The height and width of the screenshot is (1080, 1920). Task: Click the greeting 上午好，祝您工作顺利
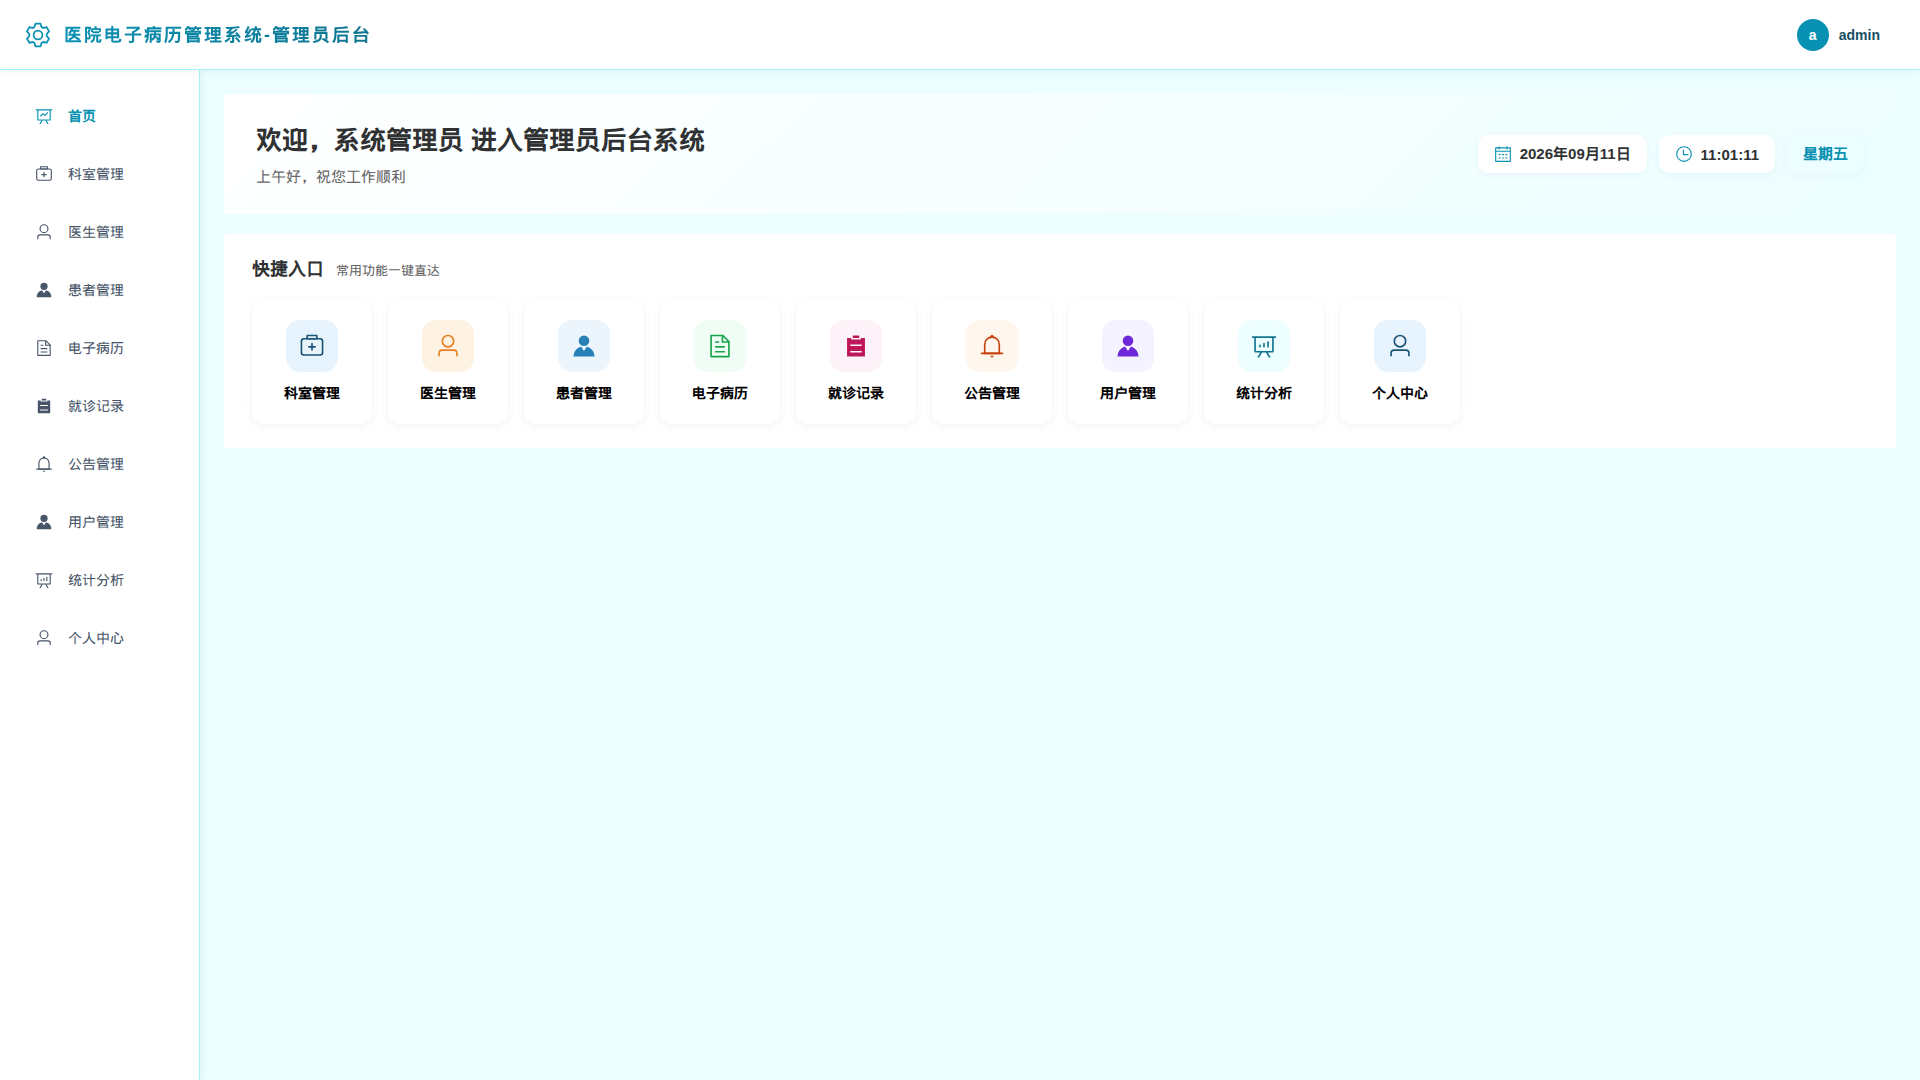[331, 177]
